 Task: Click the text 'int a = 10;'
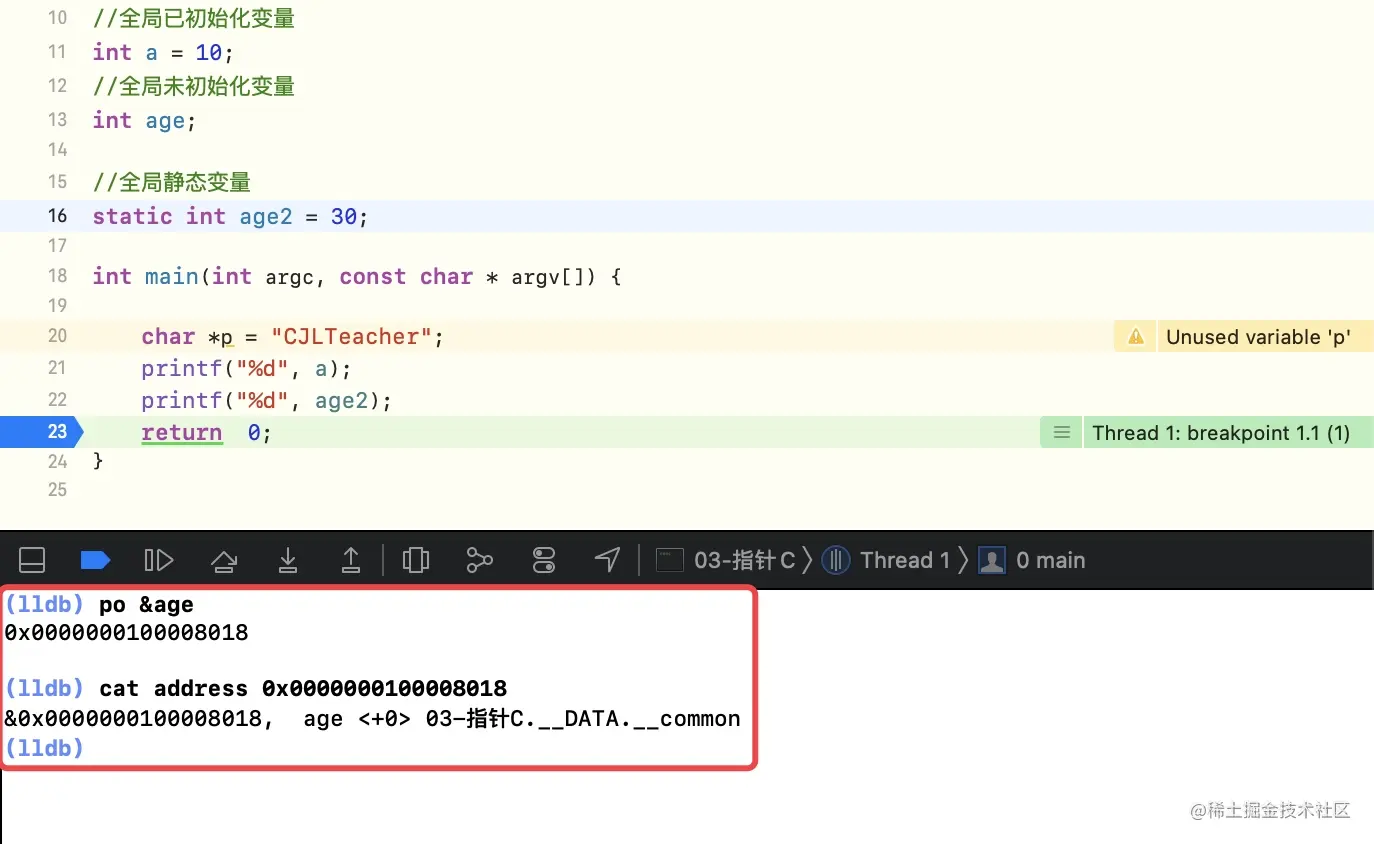(163, 52)
